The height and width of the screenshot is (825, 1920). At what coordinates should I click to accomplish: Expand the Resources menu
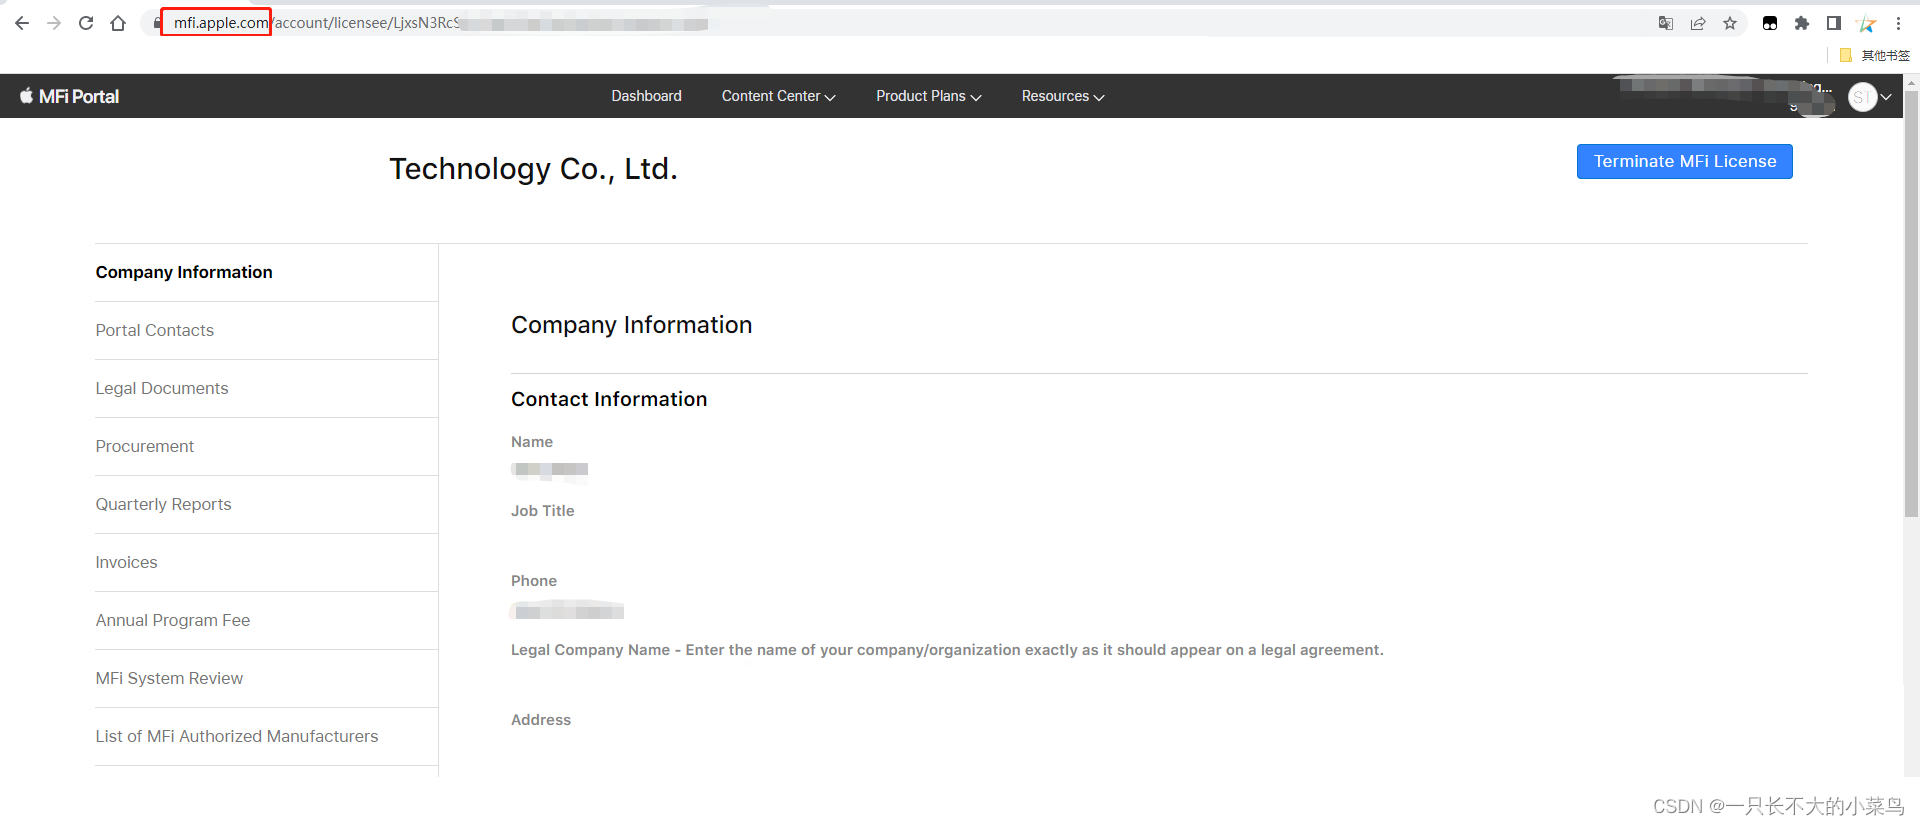click(x=1062, y=96)
